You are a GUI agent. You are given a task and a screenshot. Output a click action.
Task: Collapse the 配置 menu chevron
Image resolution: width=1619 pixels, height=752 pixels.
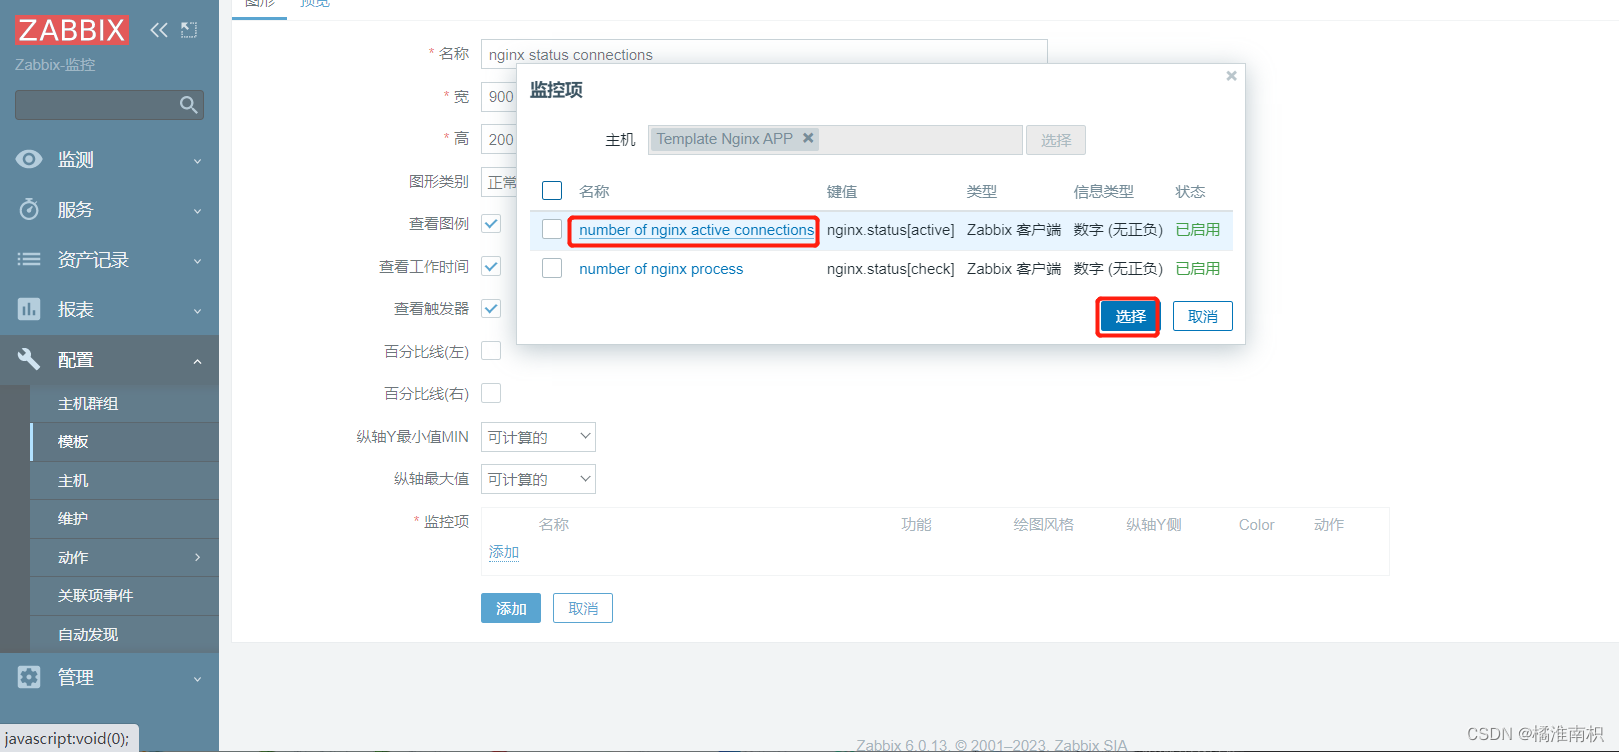(x=197, y=361)
